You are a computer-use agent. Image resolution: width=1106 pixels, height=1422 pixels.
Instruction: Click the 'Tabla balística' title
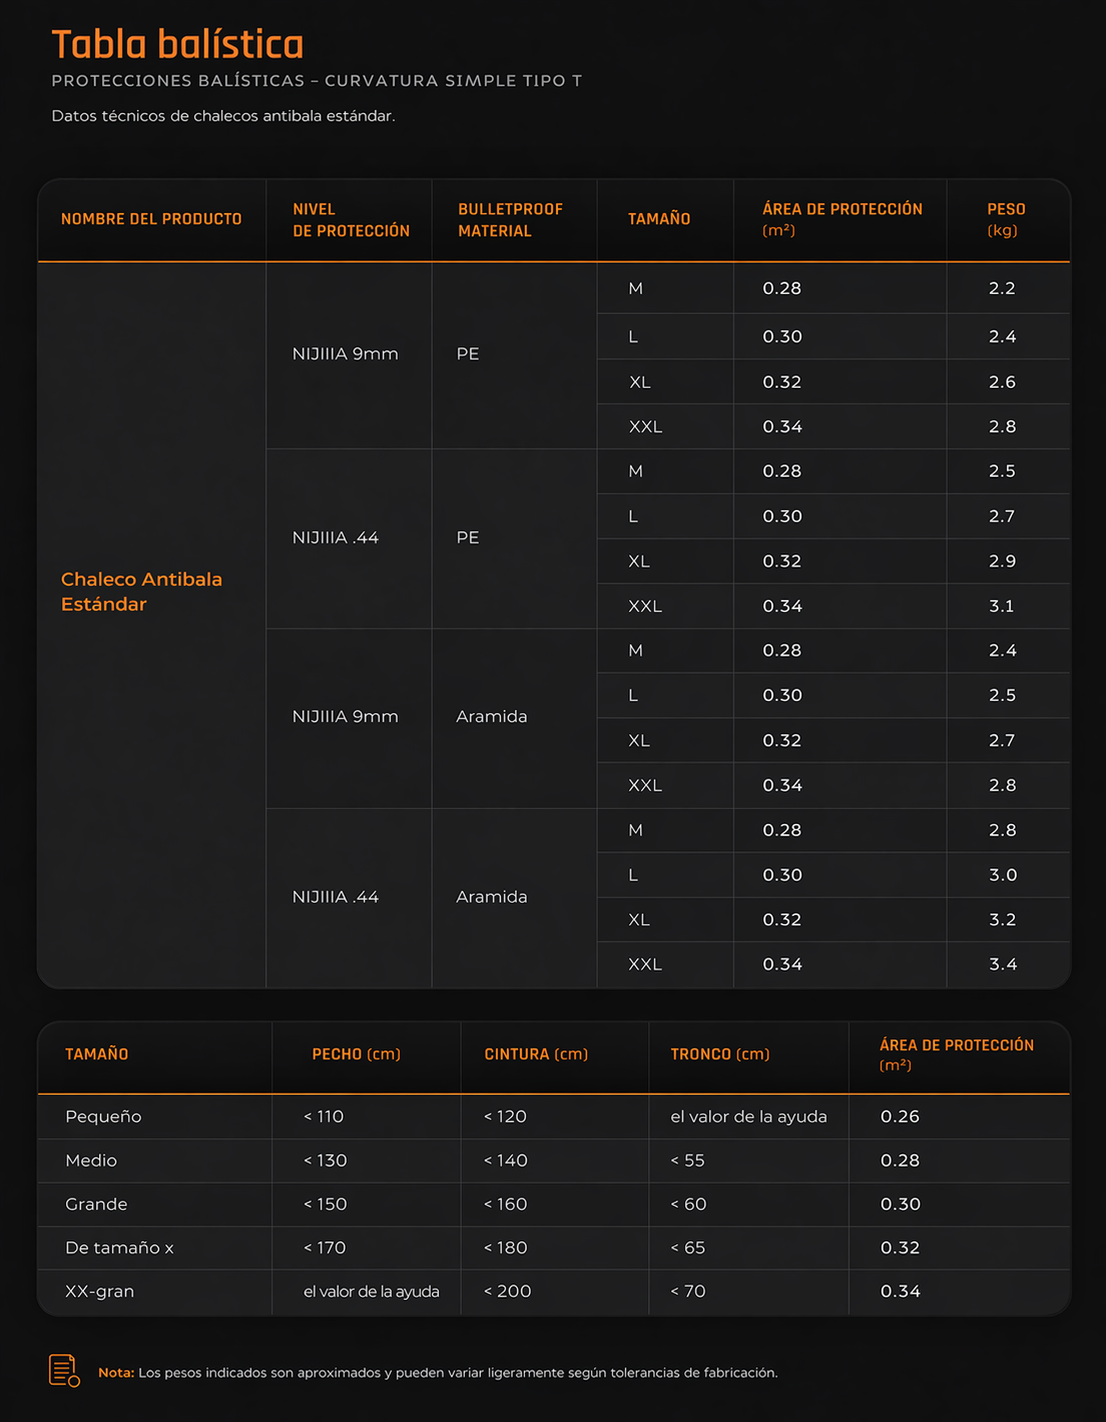177,44
